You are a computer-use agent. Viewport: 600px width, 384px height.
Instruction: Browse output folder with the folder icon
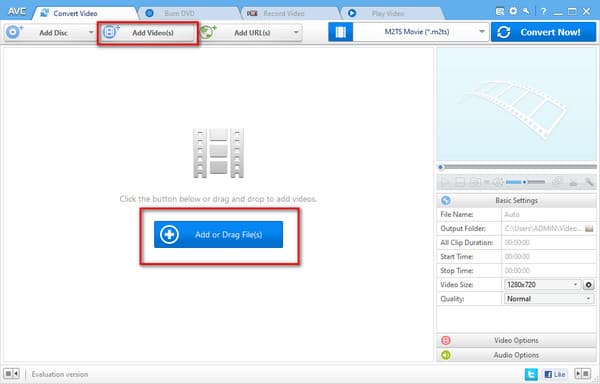589,229
